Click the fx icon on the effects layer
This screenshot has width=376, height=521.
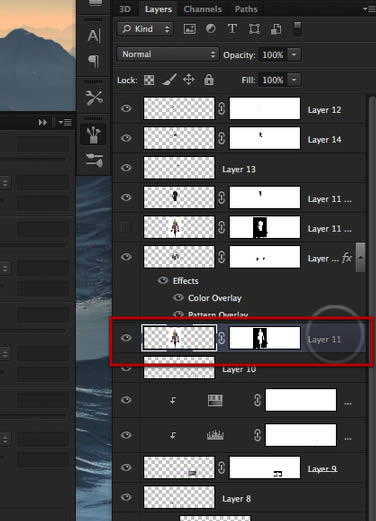(x=347, y=257)
